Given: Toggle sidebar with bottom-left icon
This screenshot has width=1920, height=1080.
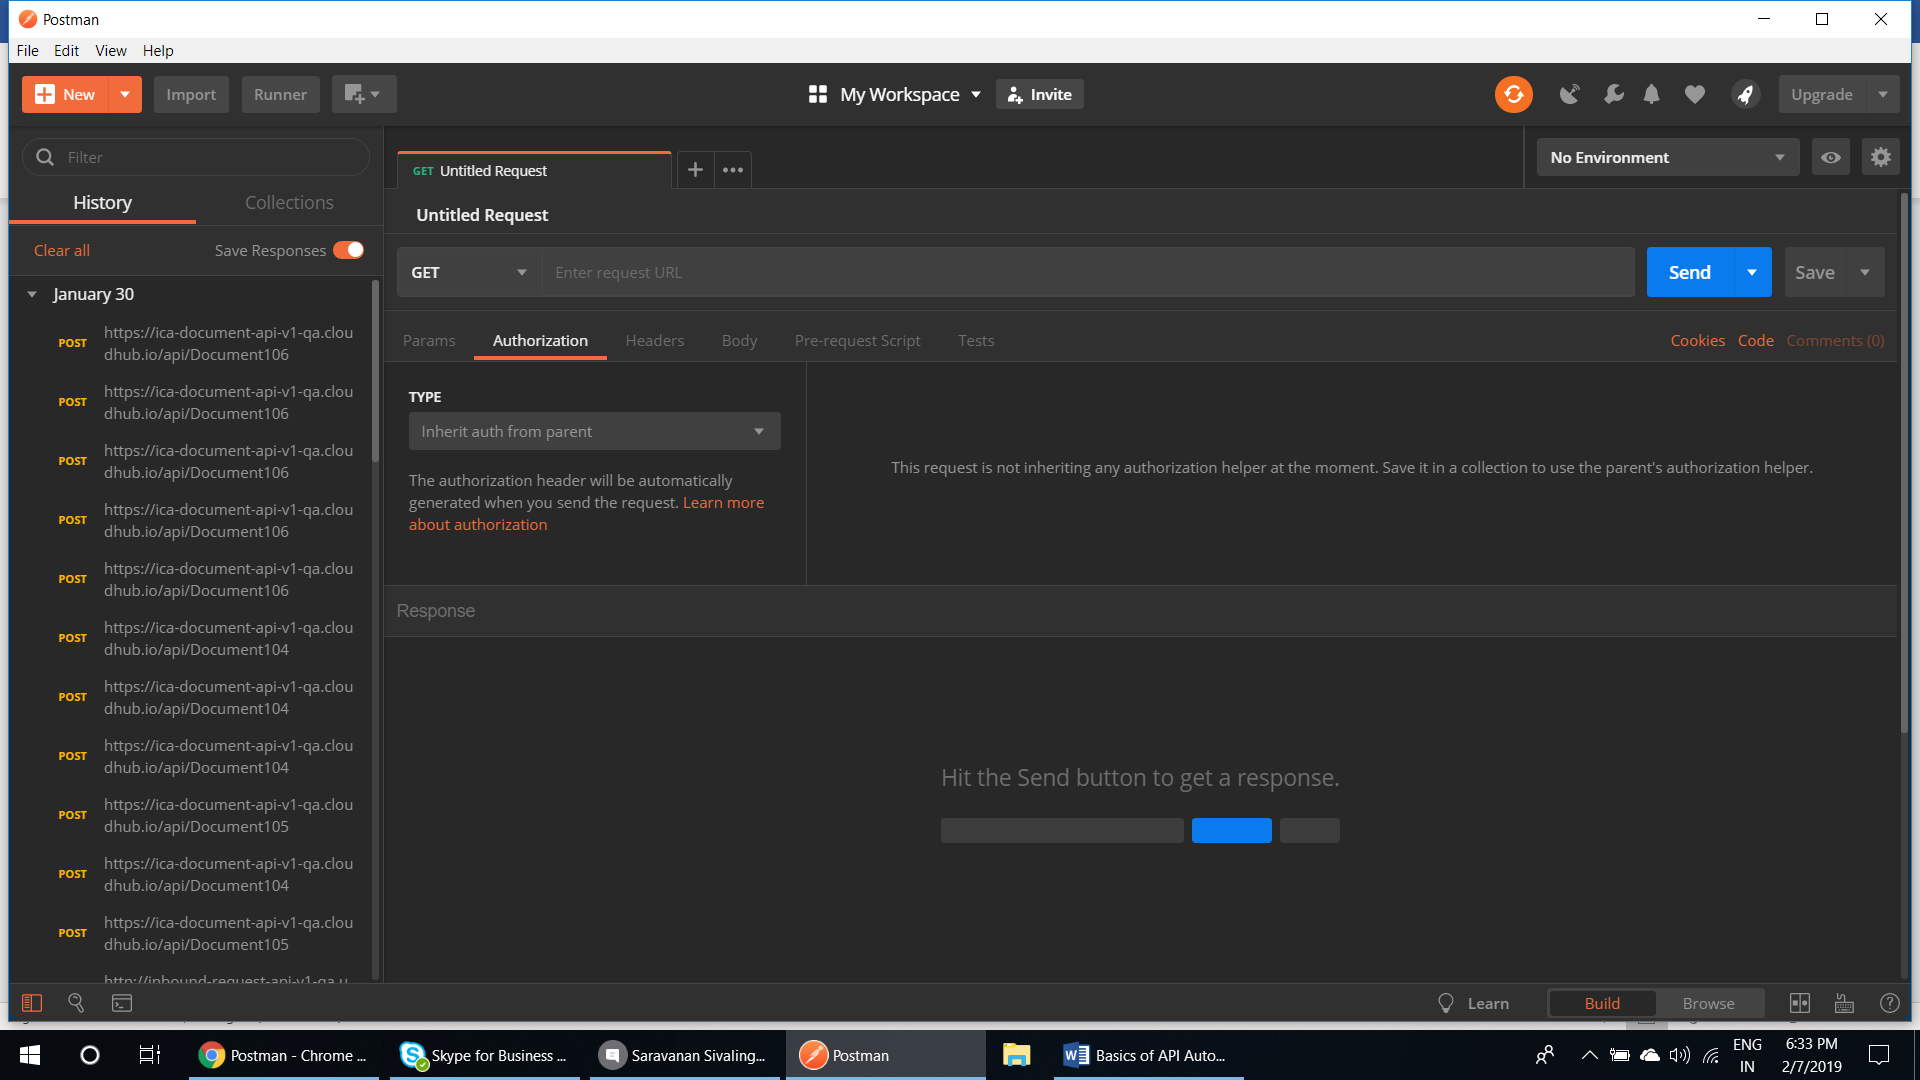Looking at the screenshot, I should click(x=32, y=1003).
